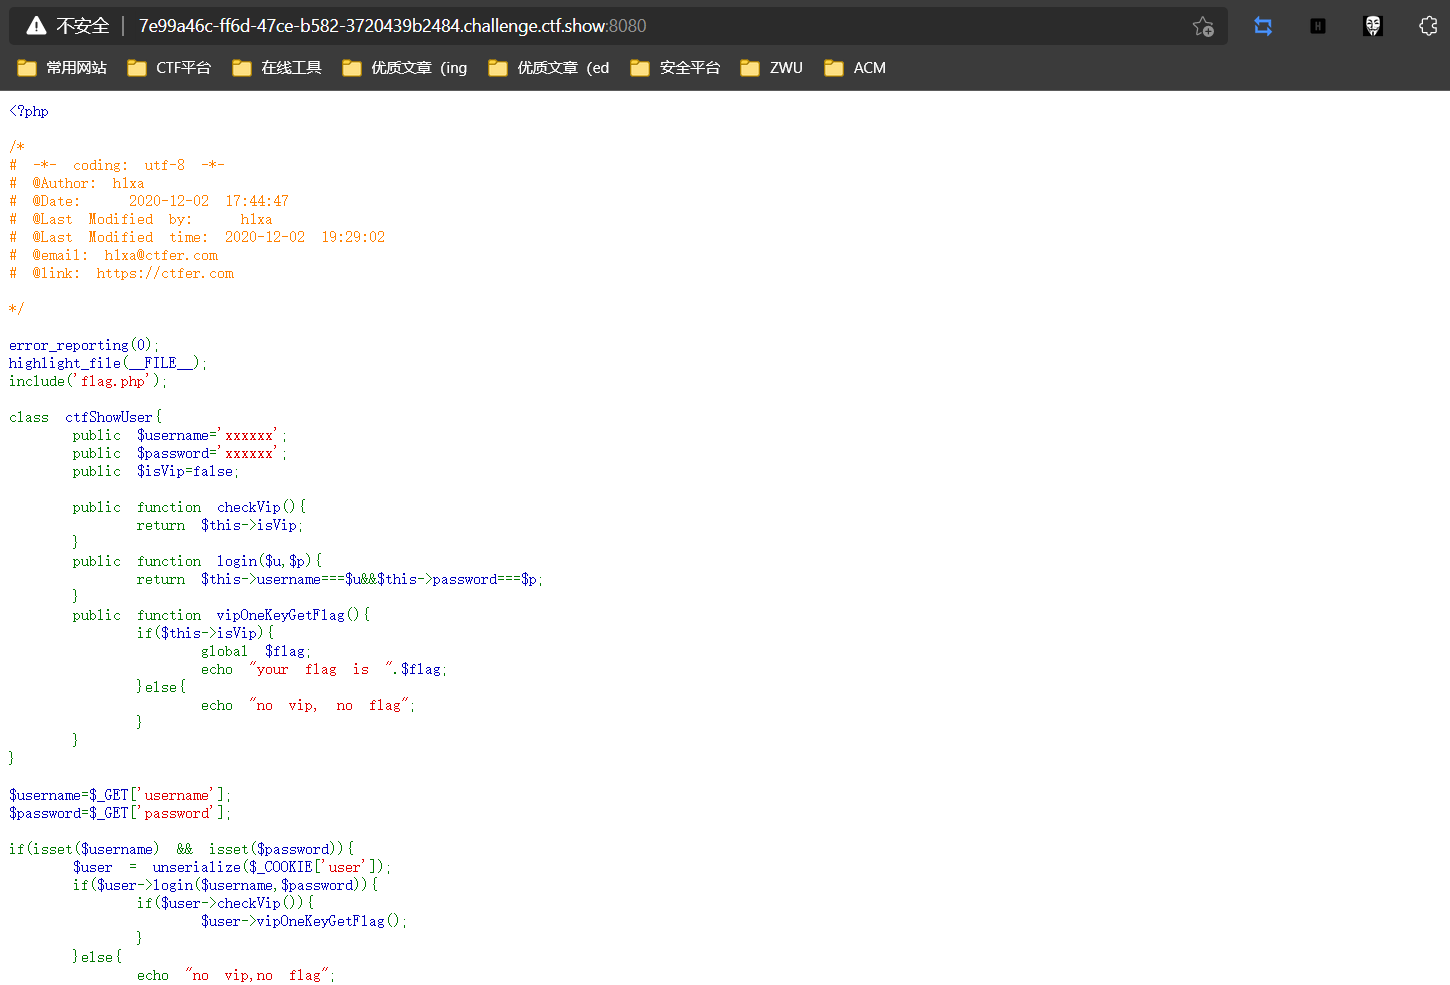
Task: Click the 'return $this->isVip;' line
Action: click(x=220, y=525)
